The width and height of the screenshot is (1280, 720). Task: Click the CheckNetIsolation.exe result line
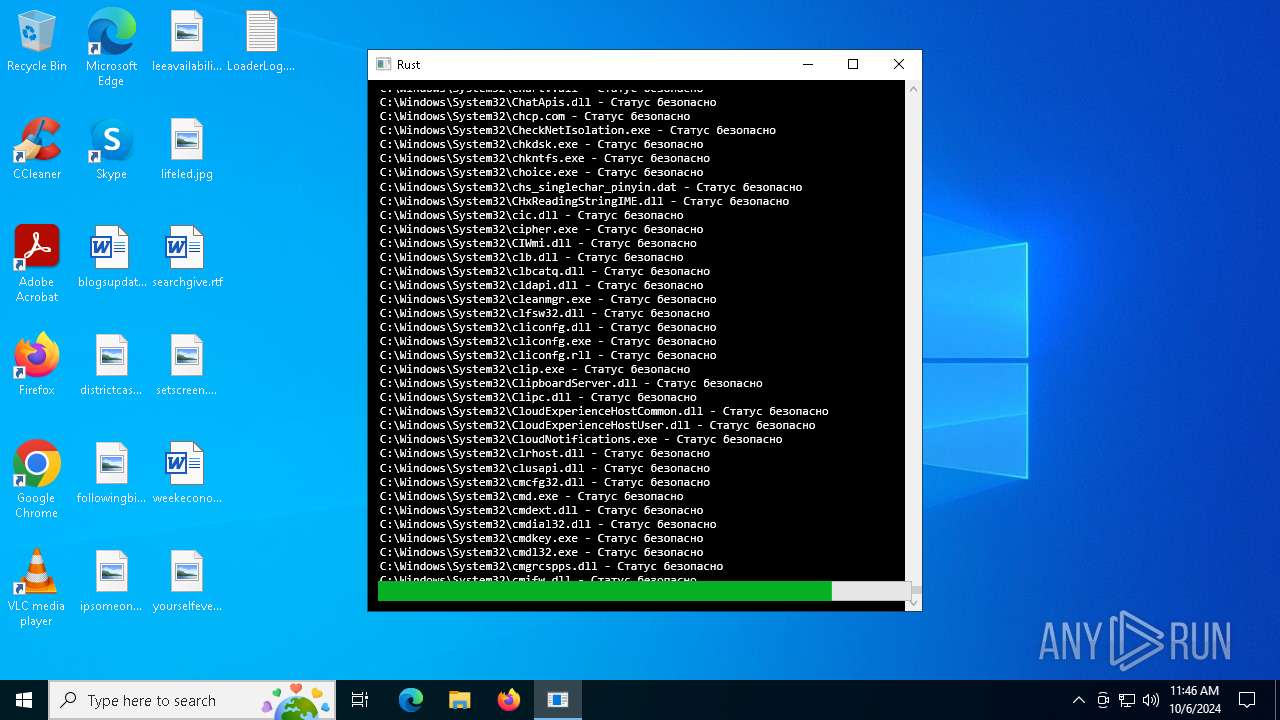[577, 130]
